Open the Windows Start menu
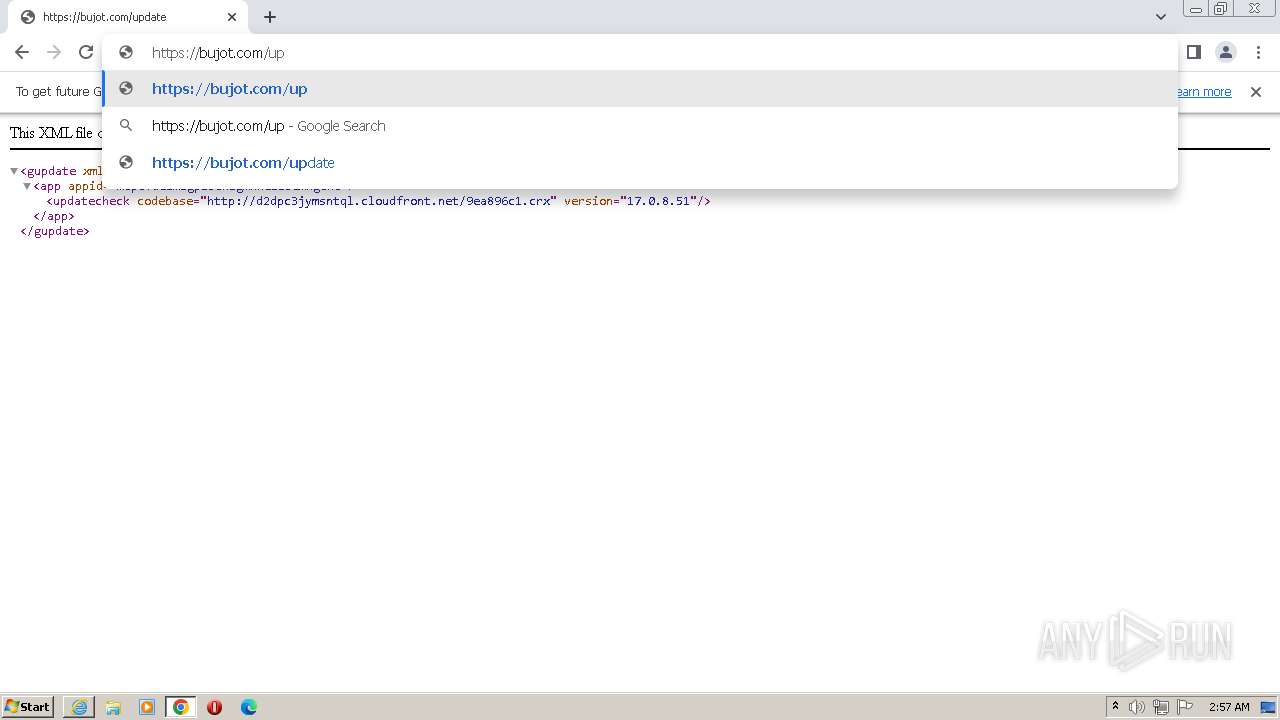This screenshot has height=720, width=1280. [x=28, y=707]
